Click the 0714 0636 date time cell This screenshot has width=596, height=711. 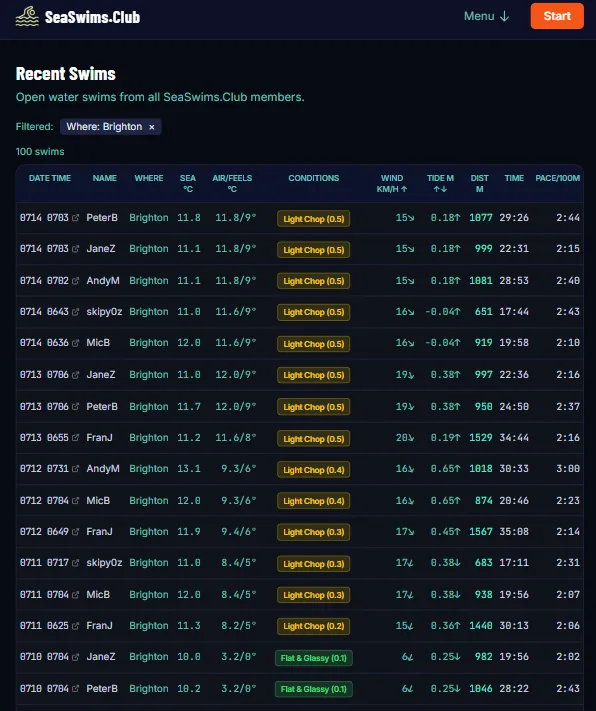coord(44,342)
